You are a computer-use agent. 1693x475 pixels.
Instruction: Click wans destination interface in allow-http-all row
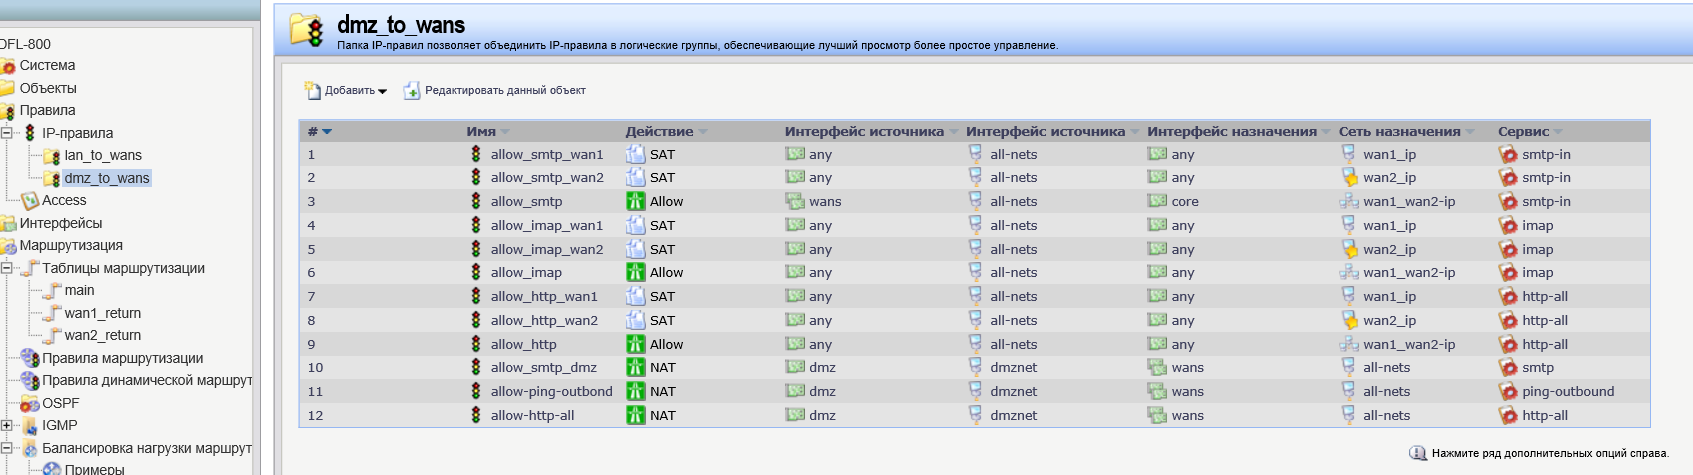click(x=1187, y=415)
